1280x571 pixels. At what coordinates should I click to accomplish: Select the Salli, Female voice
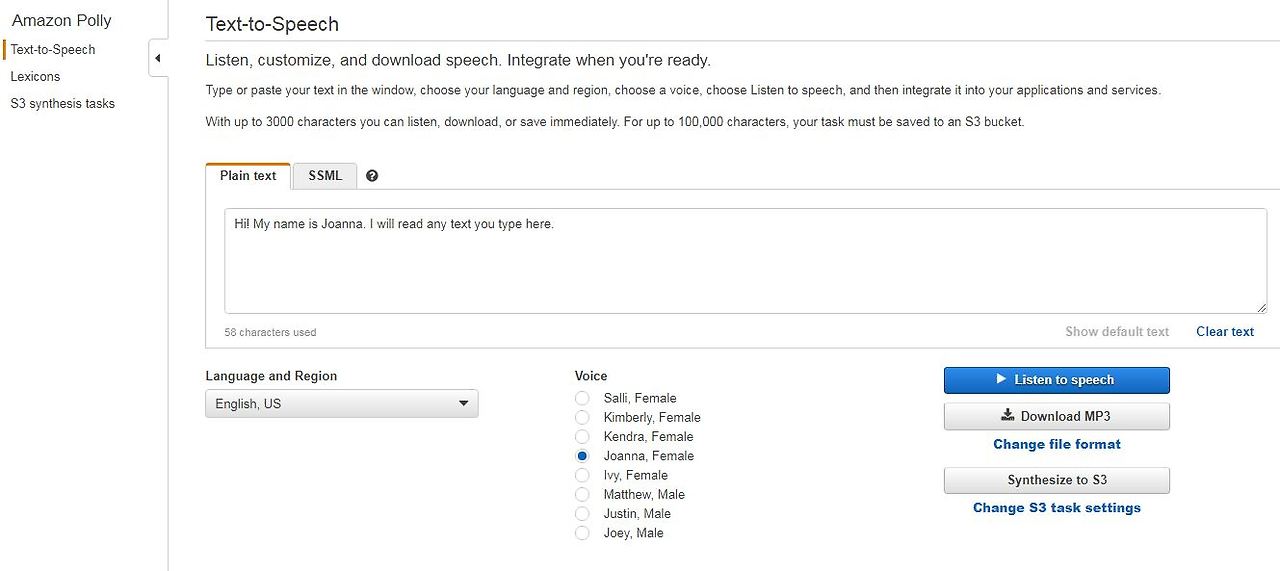(582, 398)
